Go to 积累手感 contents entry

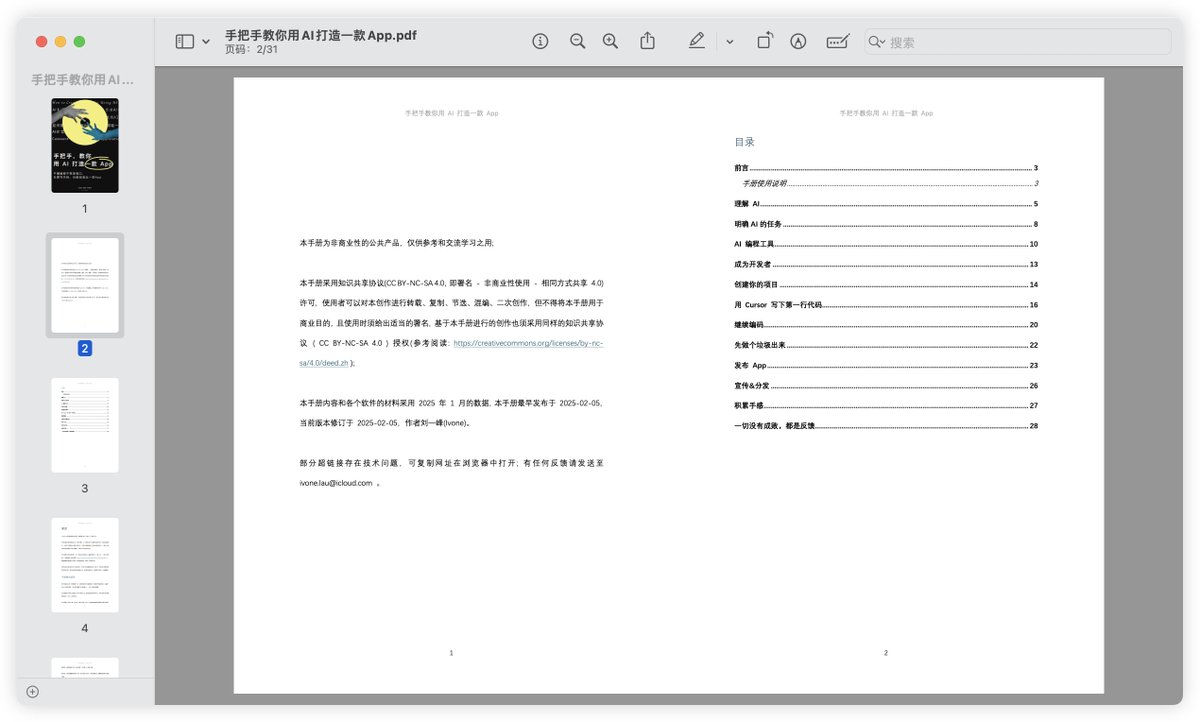[x=886, y=406]
